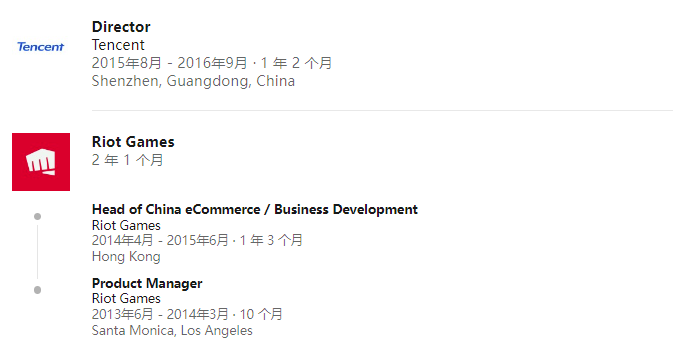Open Head of China eCommerce / Business Development title
This screenshot has width=686, height=360.
pos(255,210)
